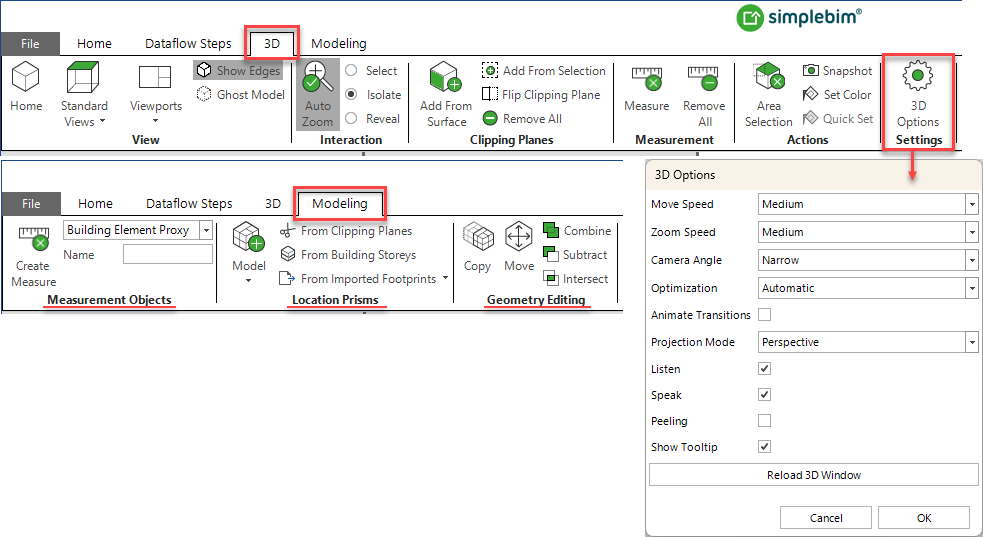Open the Move Speed dropdown
The image size is (983, 537).
point(972,204)
